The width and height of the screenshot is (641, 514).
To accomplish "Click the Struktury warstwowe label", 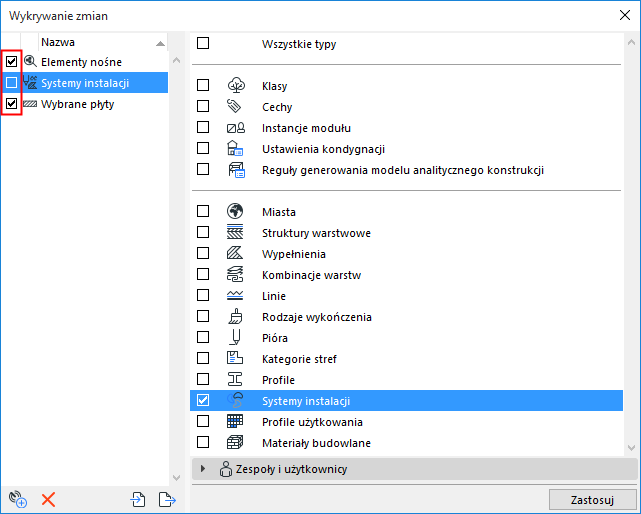I will (x=316, y=233).
